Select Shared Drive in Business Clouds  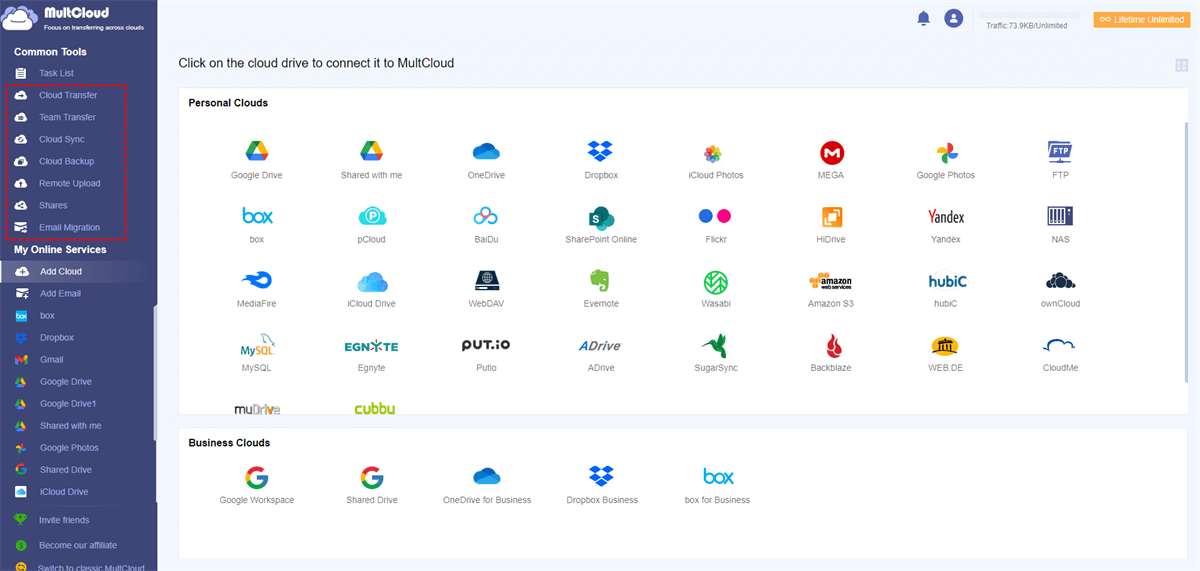[x=372, y=477]
